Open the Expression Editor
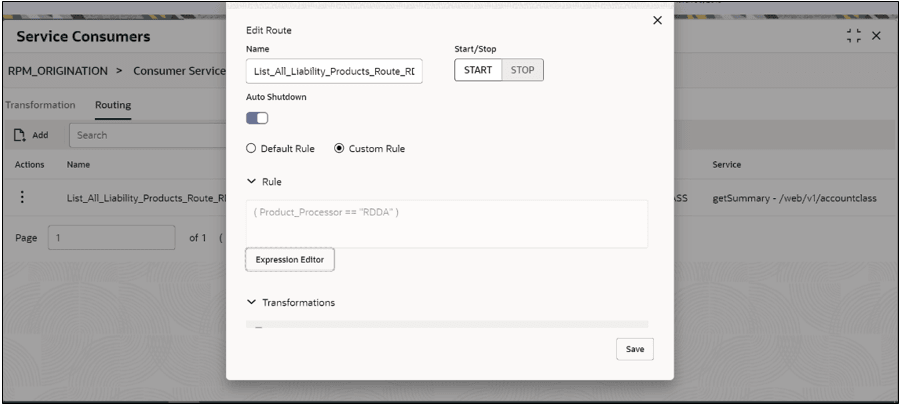899x404 pixels. click(x=290, y=260)
